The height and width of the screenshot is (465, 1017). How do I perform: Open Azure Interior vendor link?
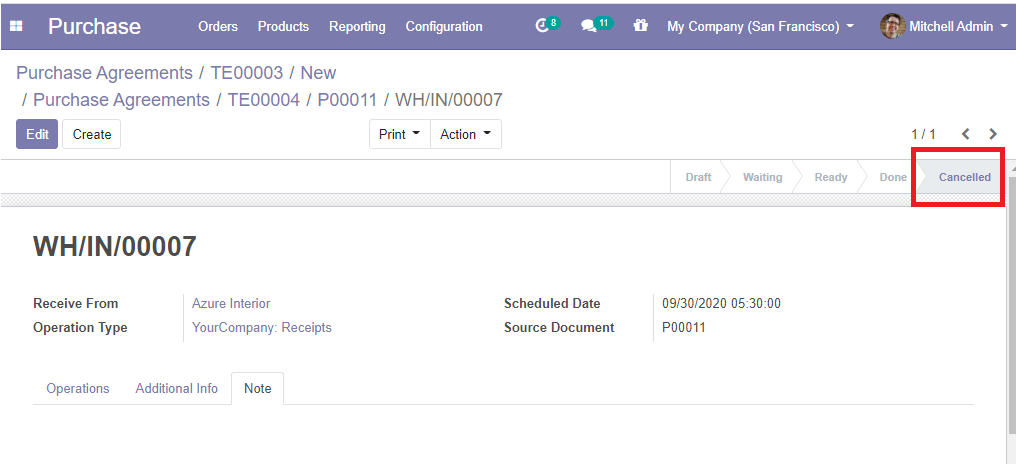[231, 304]
